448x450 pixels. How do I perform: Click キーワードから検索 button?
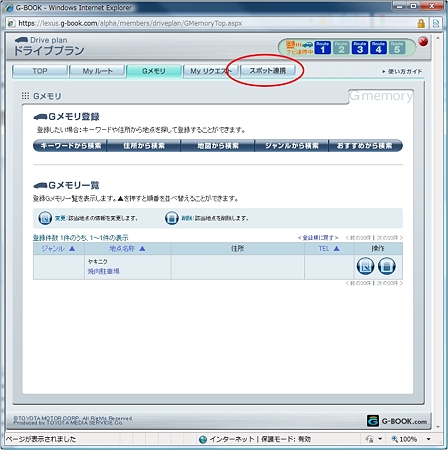point(70,146)
